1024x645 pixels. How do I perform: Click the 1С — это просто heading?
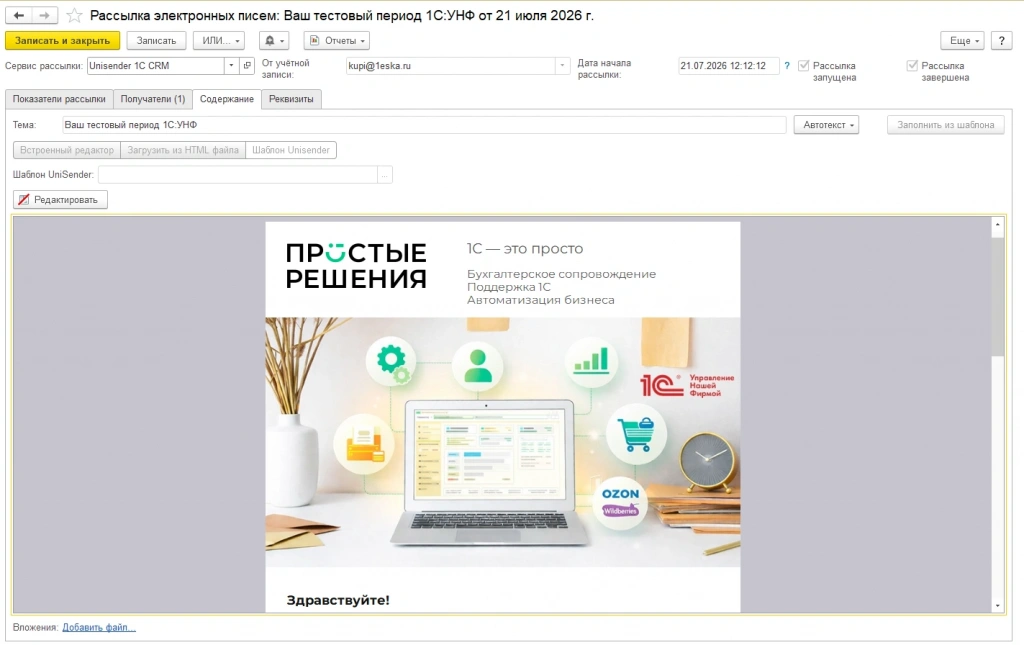point(524,249)
